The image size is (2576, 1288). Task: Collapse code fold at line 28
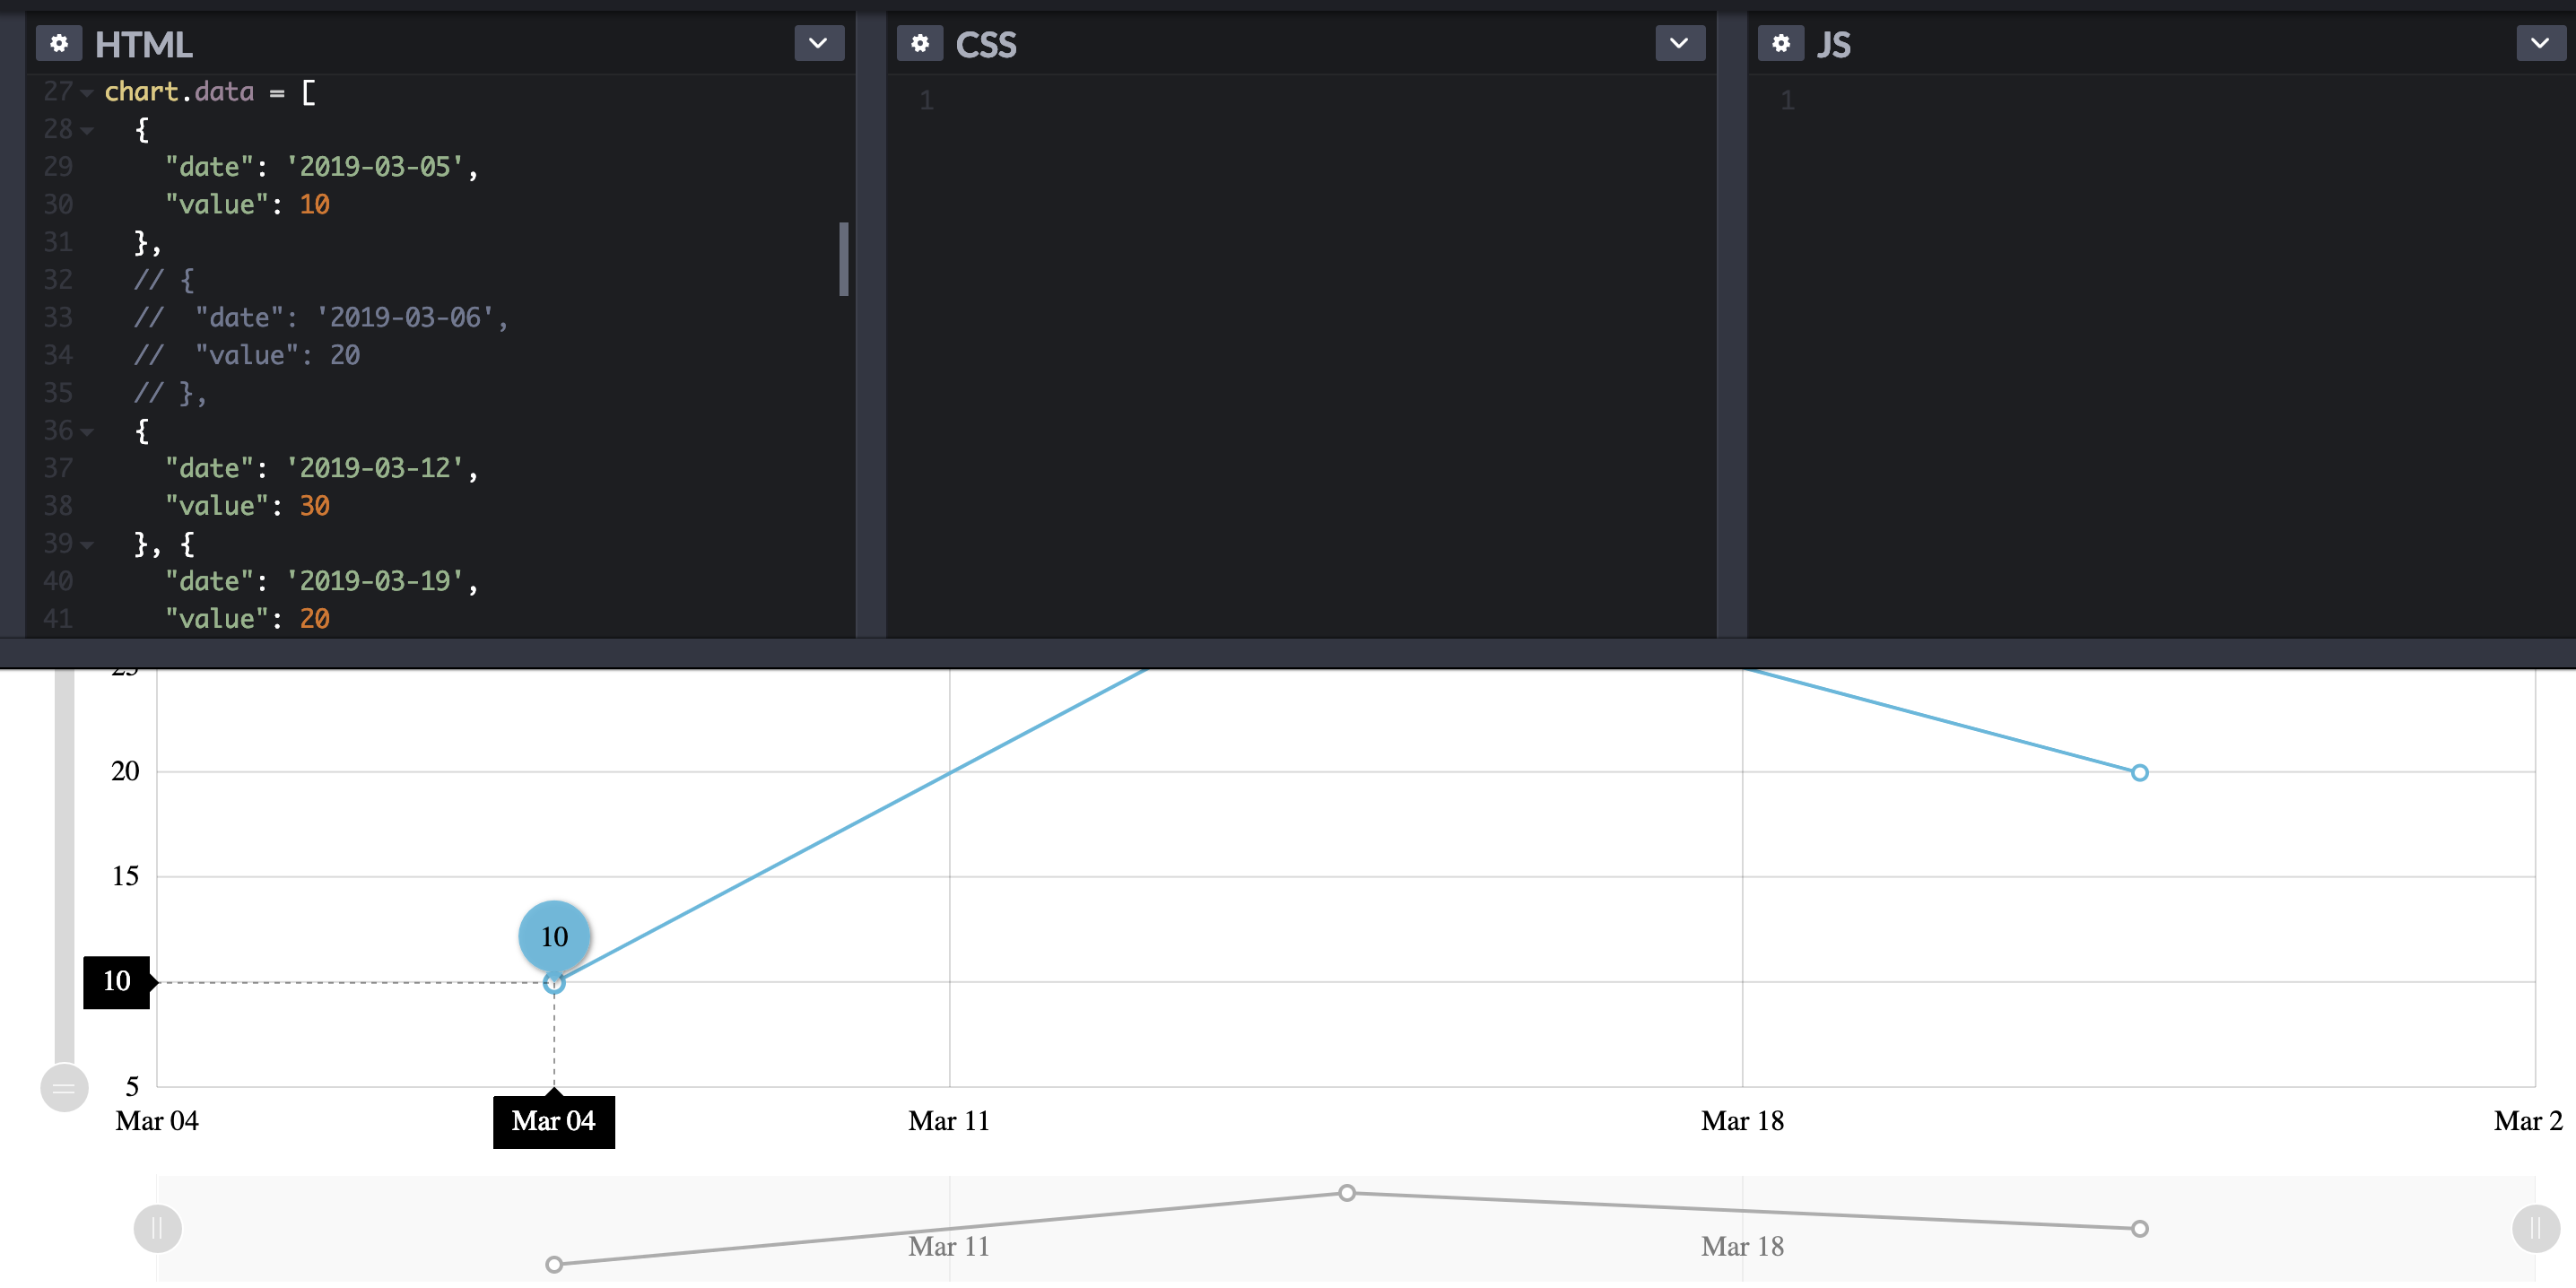[87, 131]
